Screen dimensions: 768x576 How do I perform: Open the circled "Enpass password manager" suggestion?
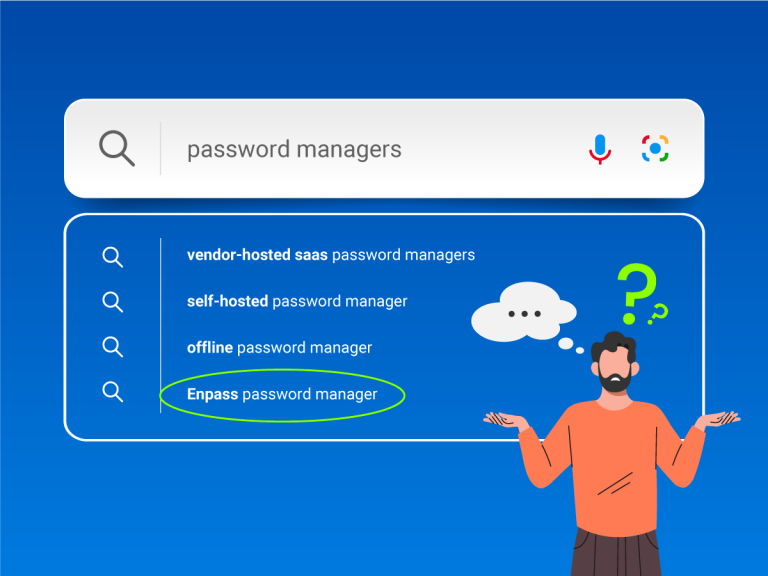282,394
